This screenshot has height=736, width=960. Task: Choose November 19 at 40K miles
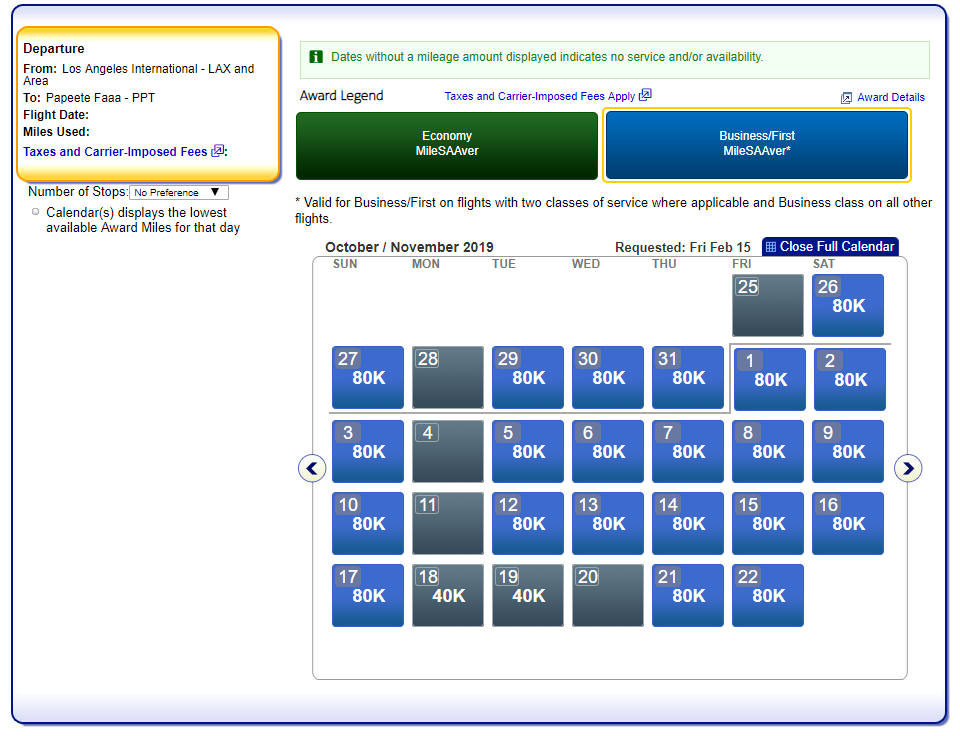pos(528,595)
